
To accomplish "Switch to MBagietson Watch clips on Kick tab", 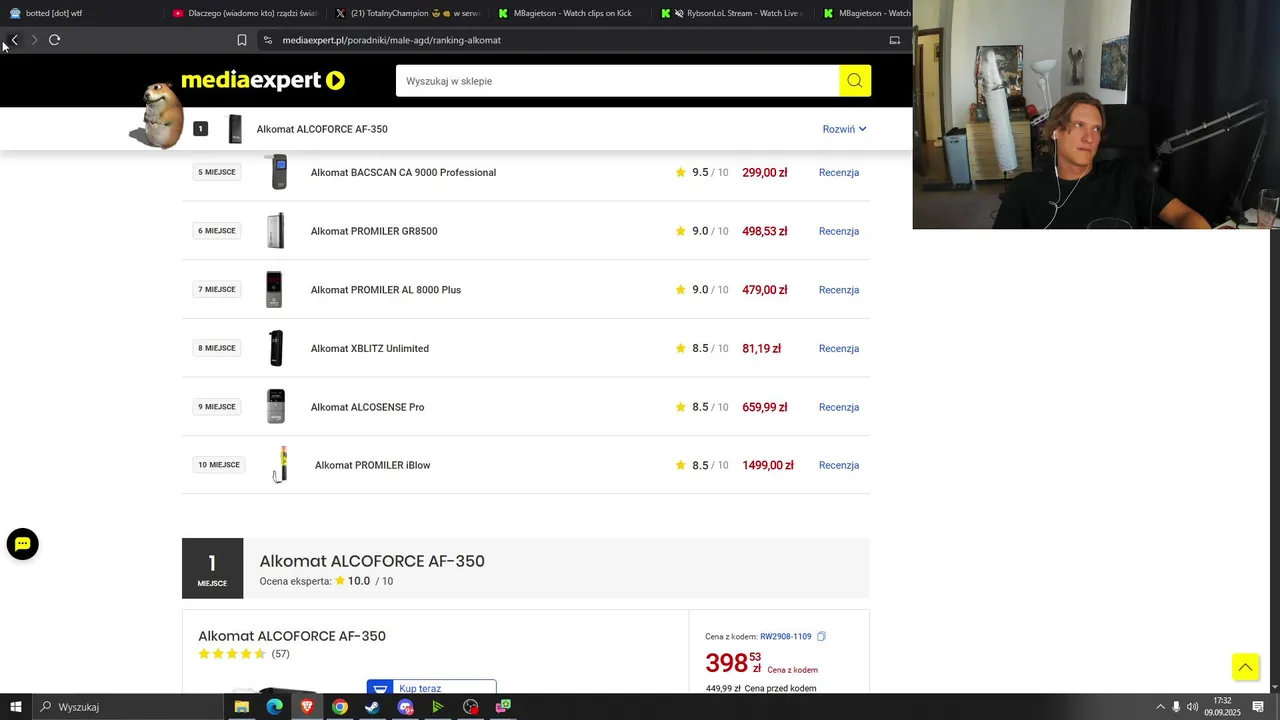I will click(x=570, y=13).
